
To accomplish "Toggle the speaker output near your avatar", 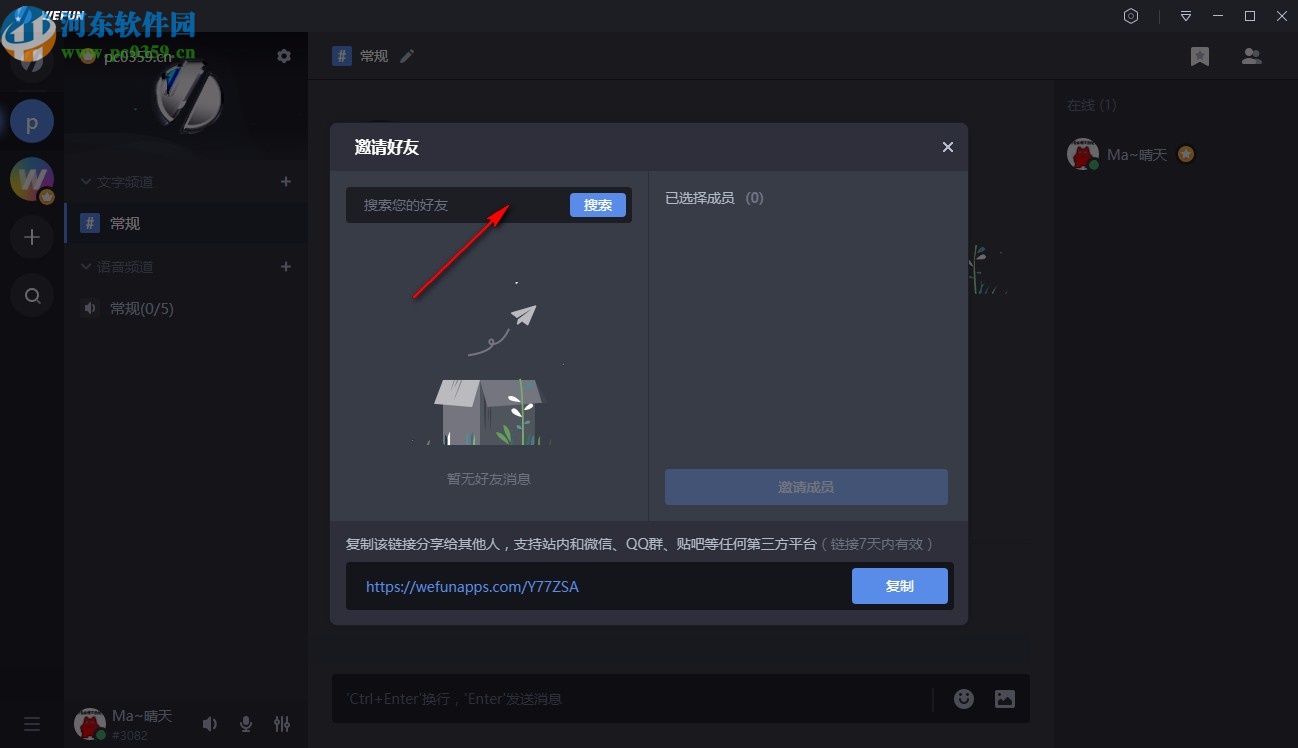I will pyautogui.click(x=209, y=723).
